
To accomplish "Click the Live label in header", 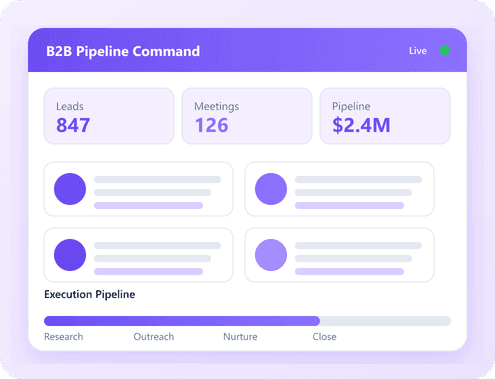I will (418, 51).
